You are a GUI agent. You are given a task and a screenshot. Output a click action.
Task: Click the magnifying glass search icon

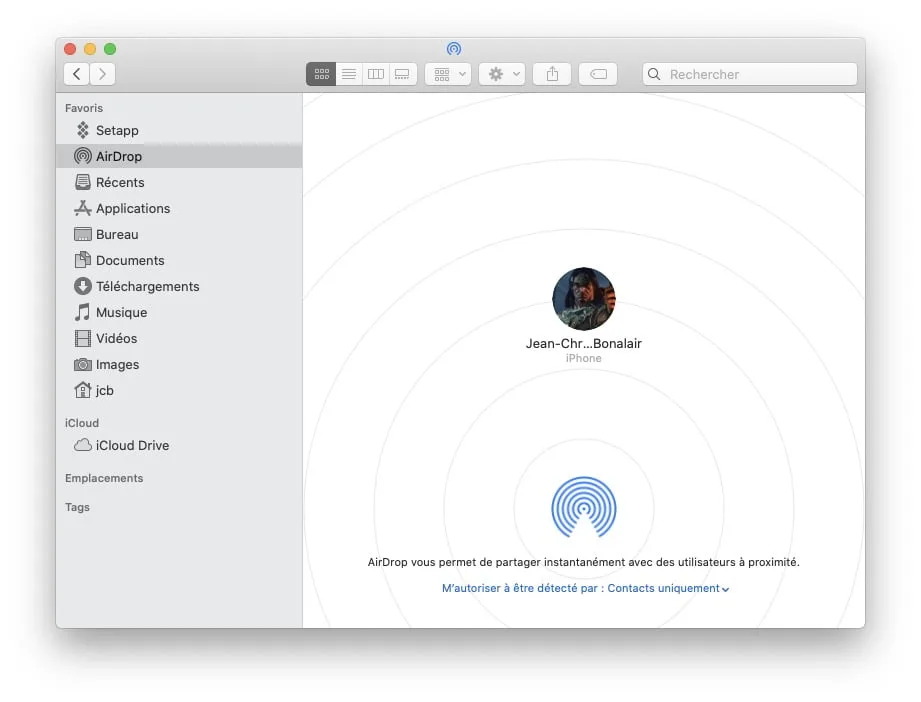point(654,74)
